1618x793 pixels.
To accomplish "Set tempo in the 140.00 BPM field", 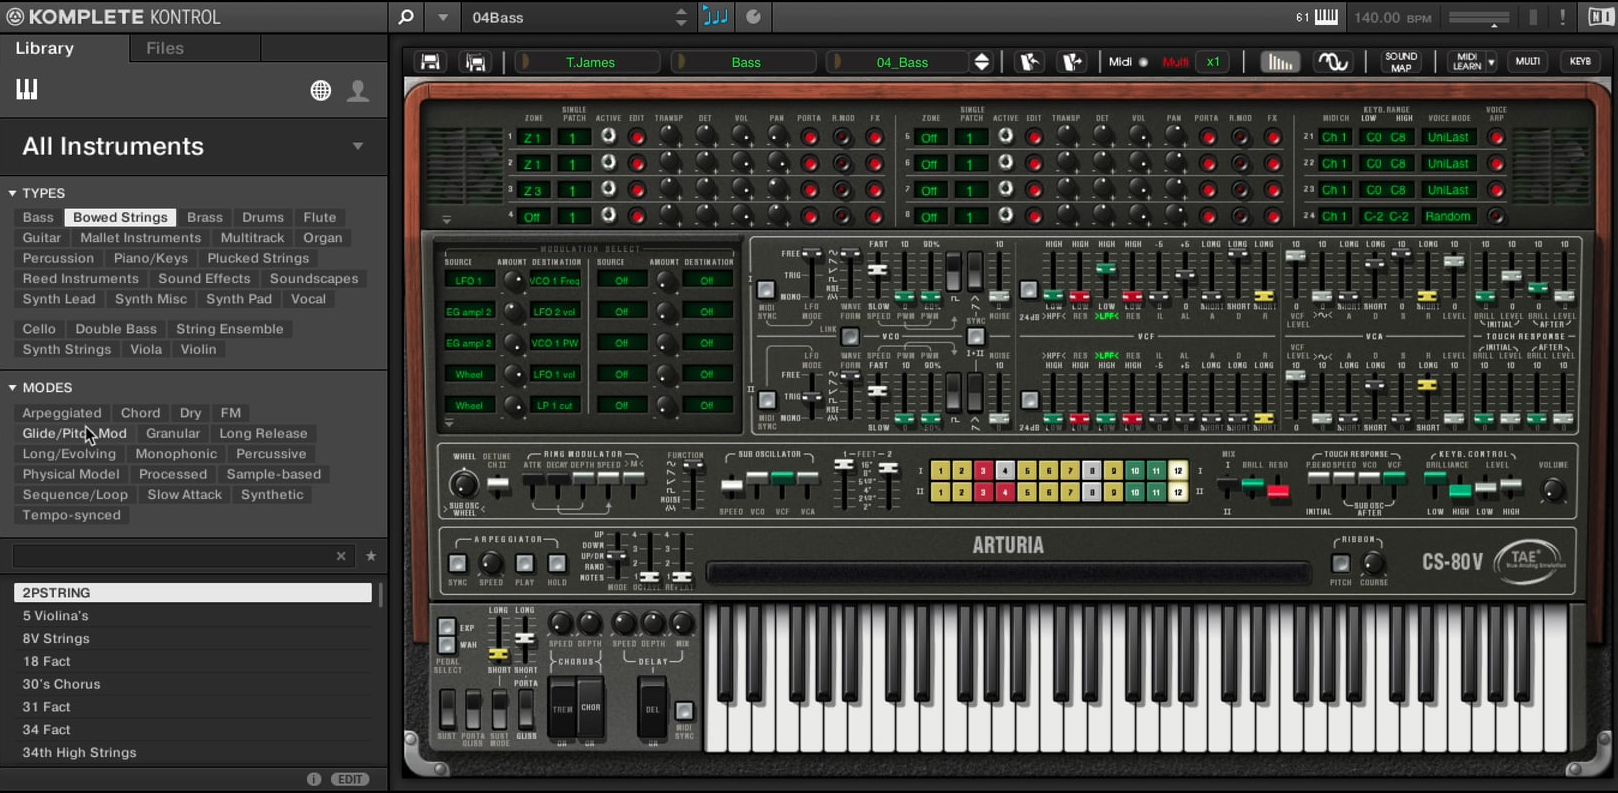I will click(1393, 18).
